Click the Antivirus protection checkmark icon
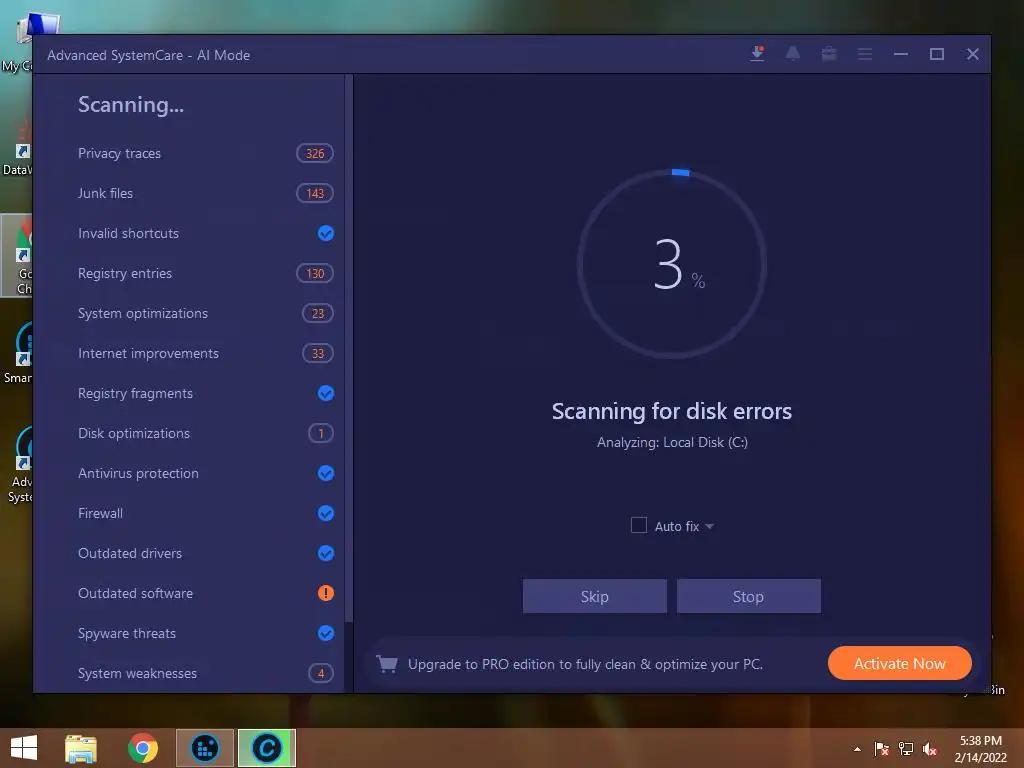 [325, 473]
